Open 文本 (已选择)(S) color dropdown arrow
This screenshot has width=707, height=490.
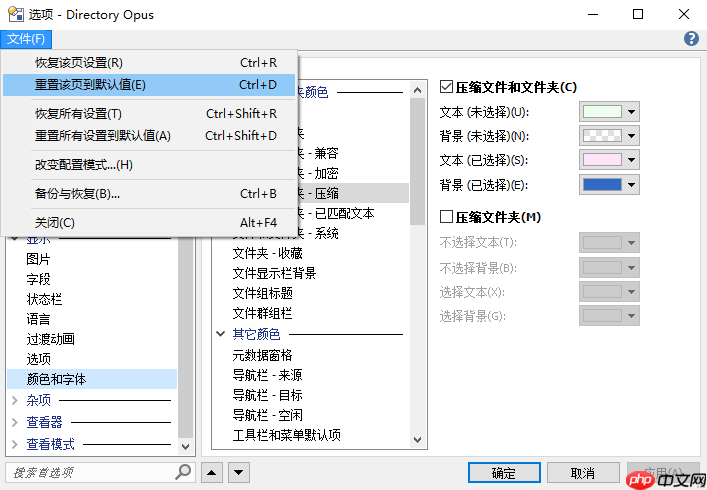pyautogui.click(x=631, y=160)
